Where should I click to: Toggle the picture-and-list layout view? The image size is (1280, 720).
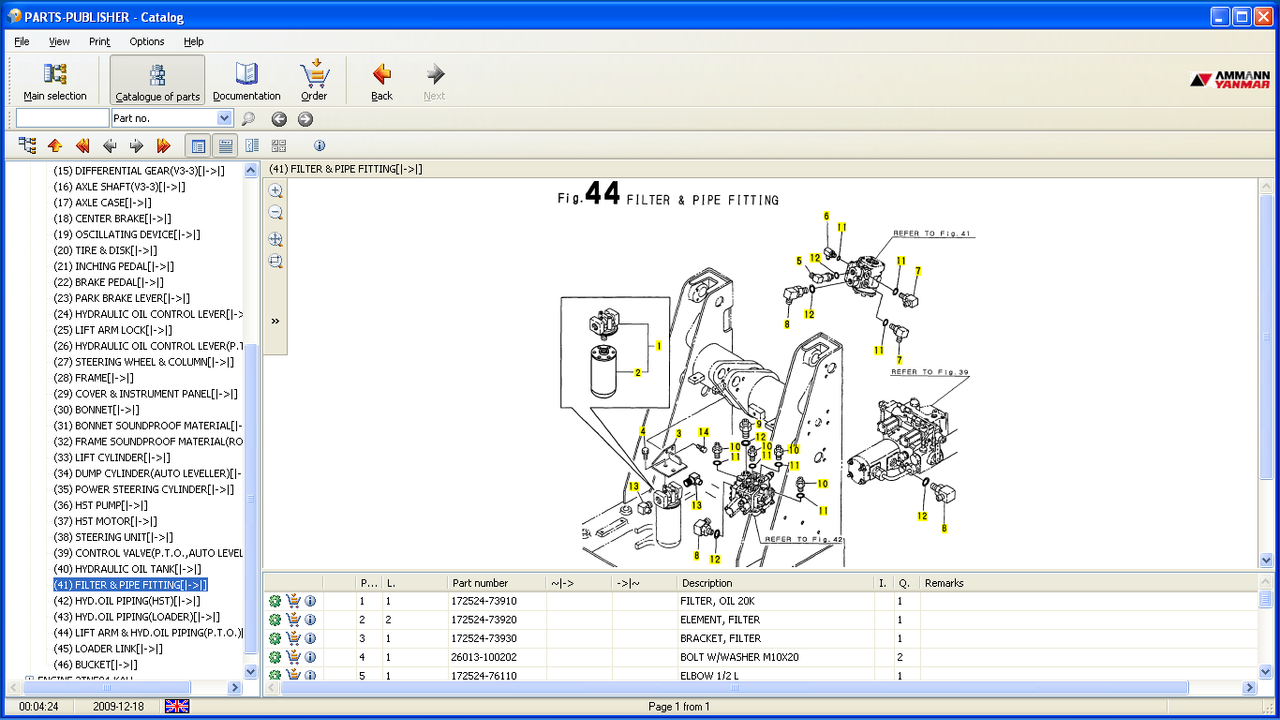[x=199, y=146]
